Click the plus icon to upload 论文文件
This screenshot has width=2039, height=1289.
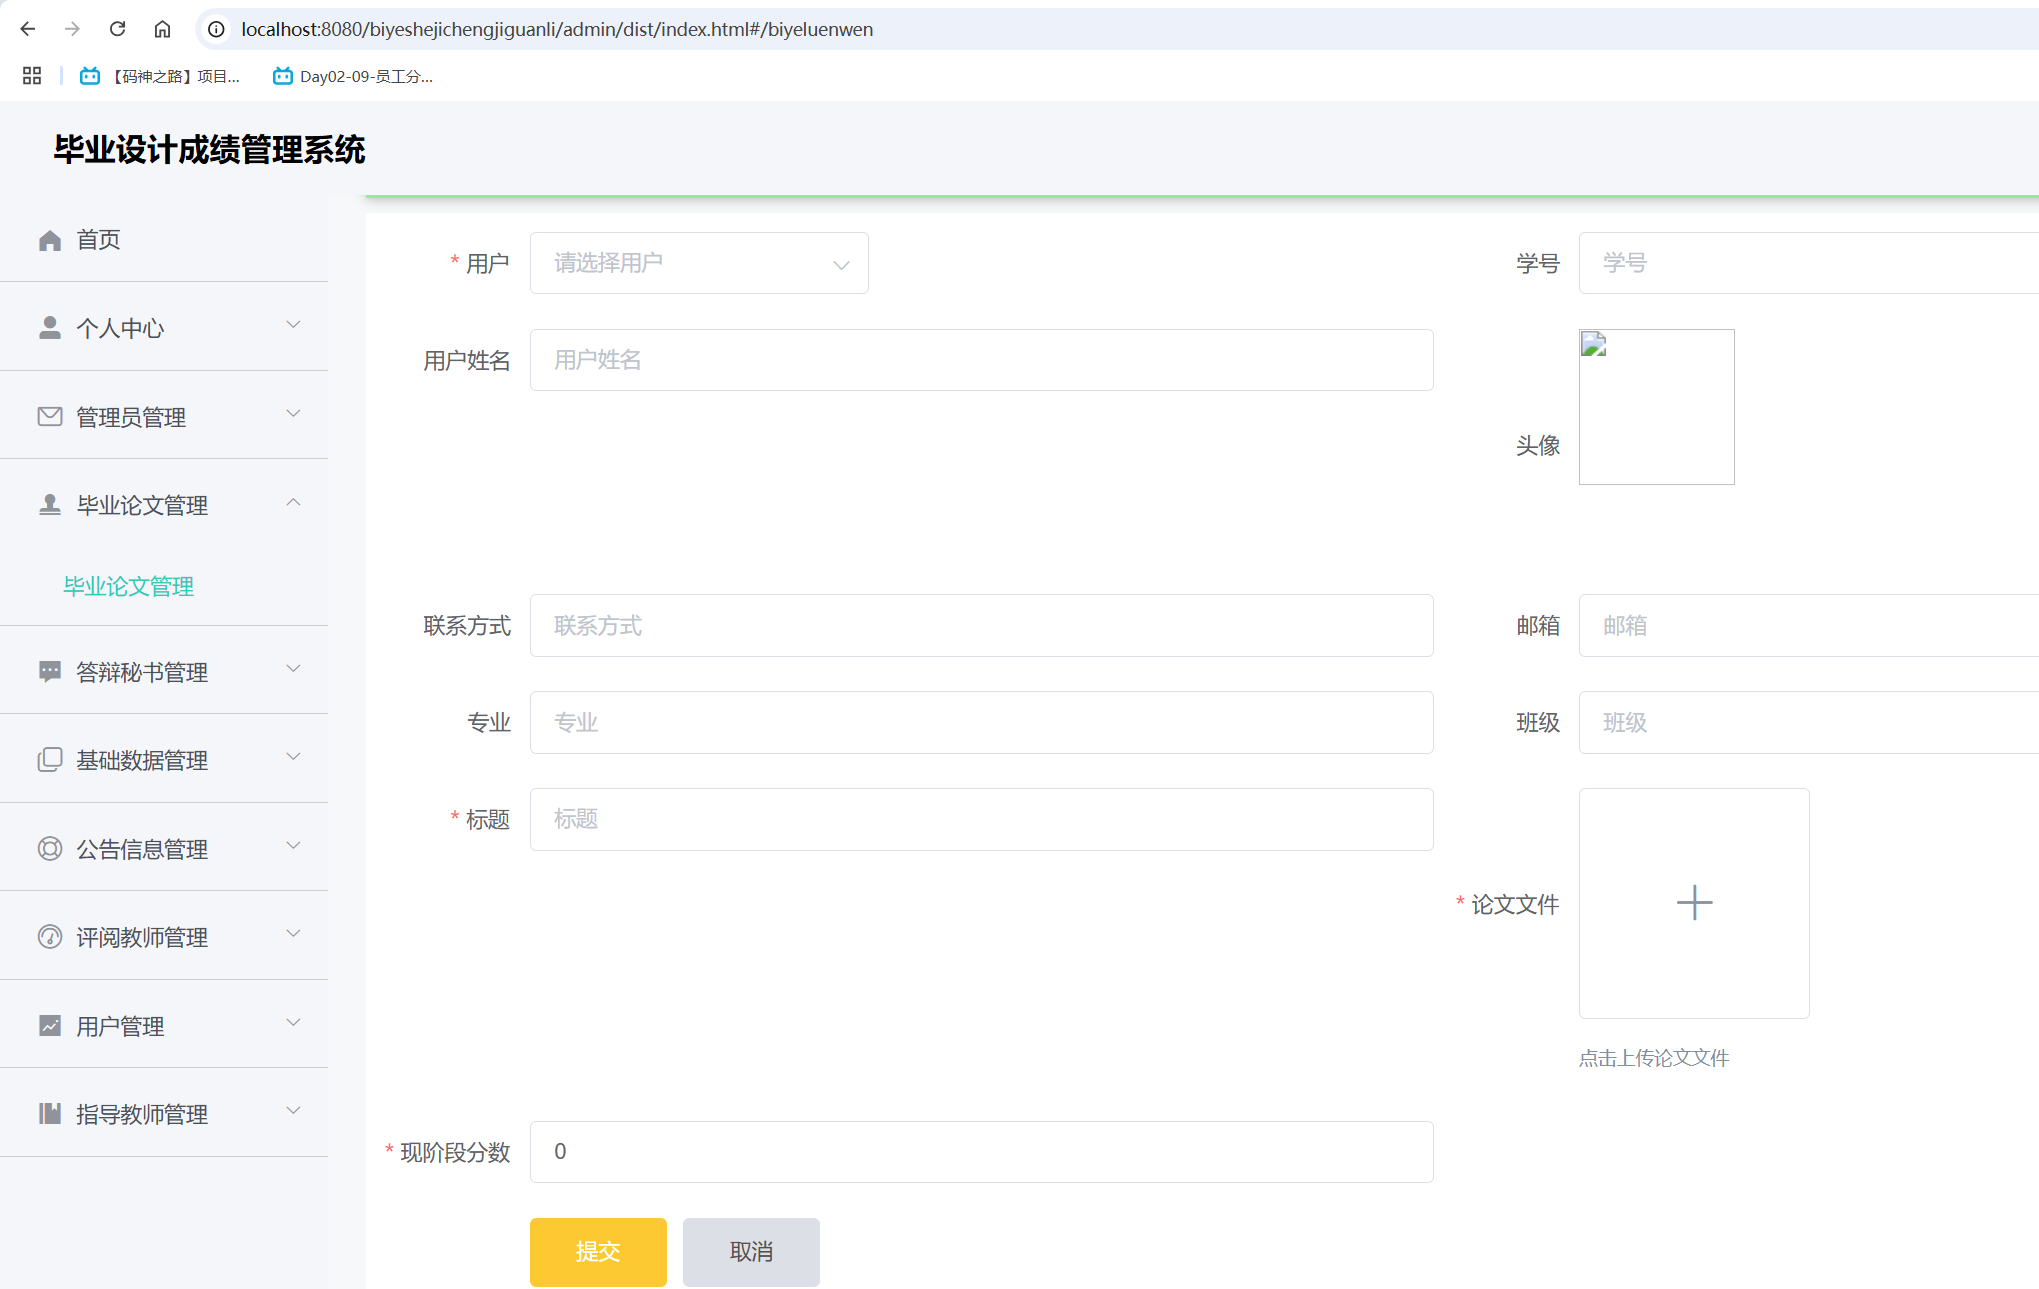coord(1694,903)
